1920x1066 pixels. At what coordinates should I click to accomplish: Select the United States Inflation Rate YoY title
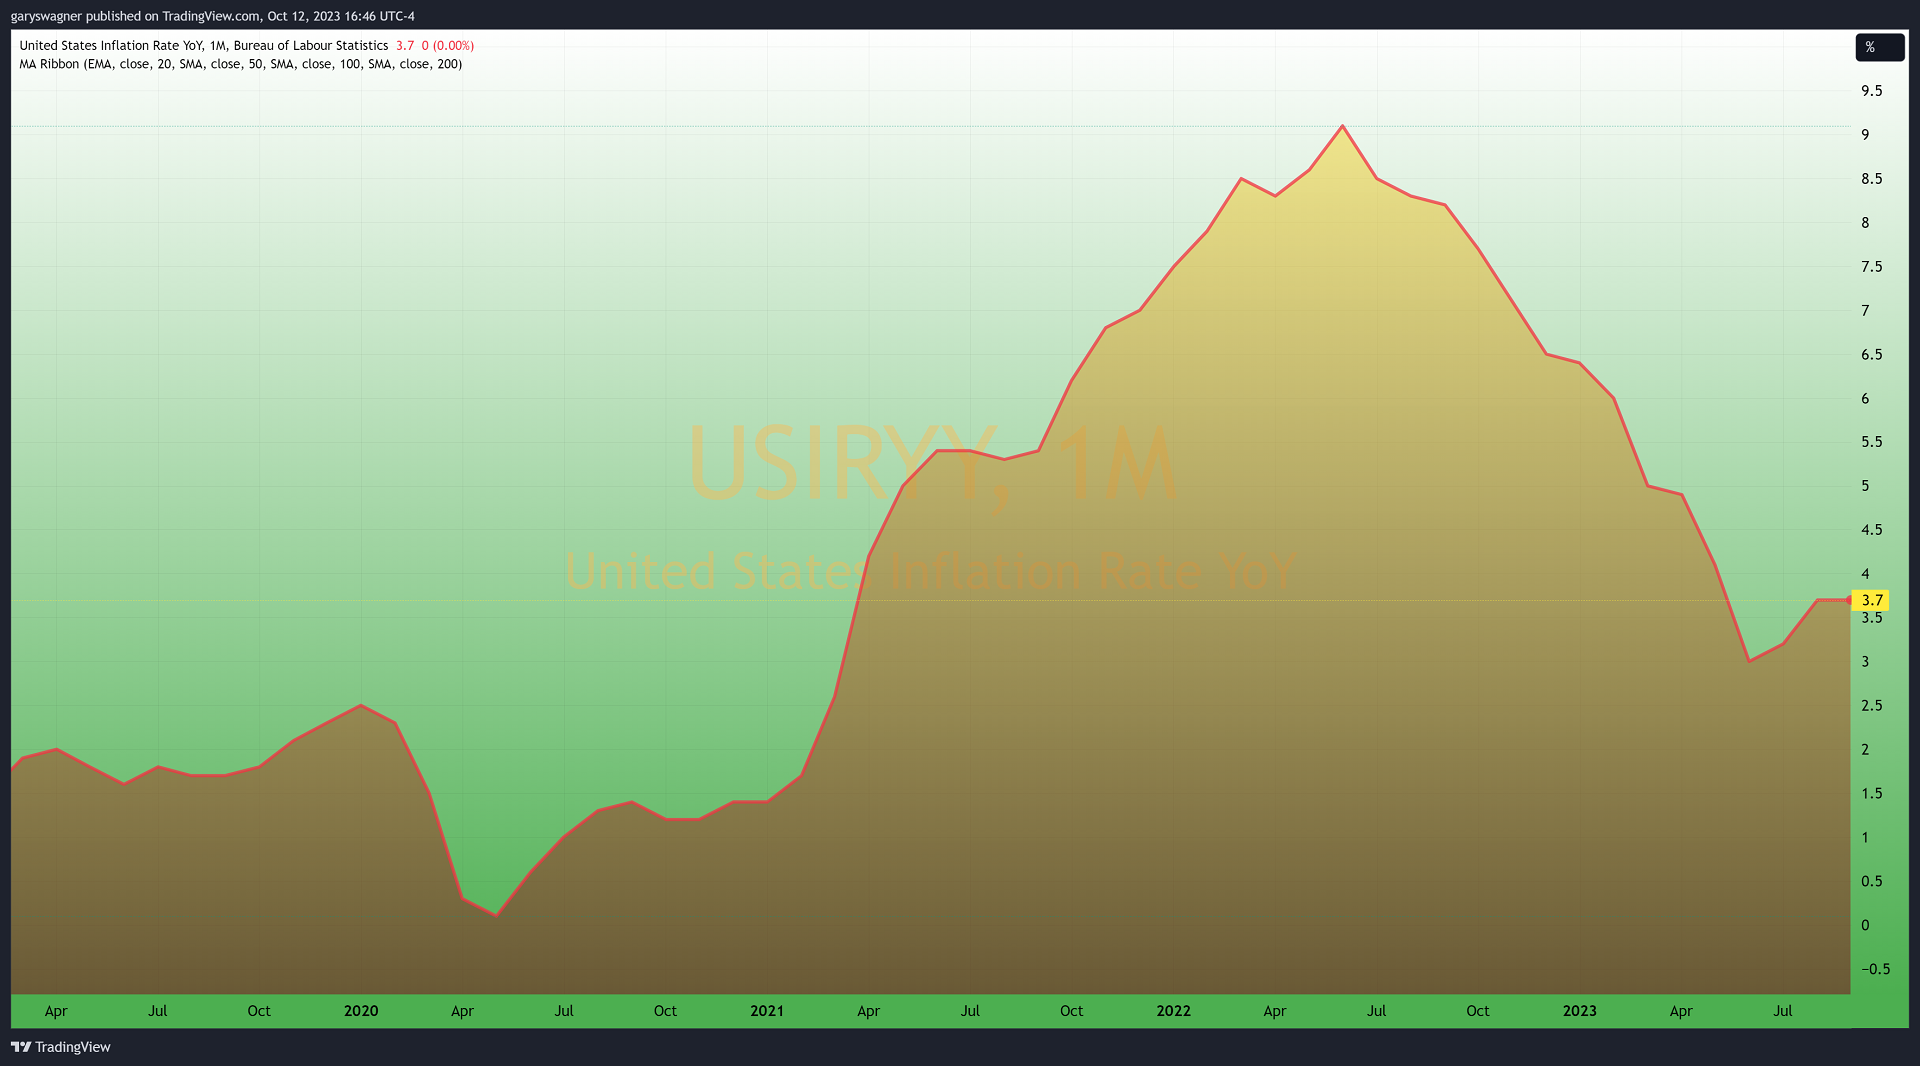tap(203, 45)
